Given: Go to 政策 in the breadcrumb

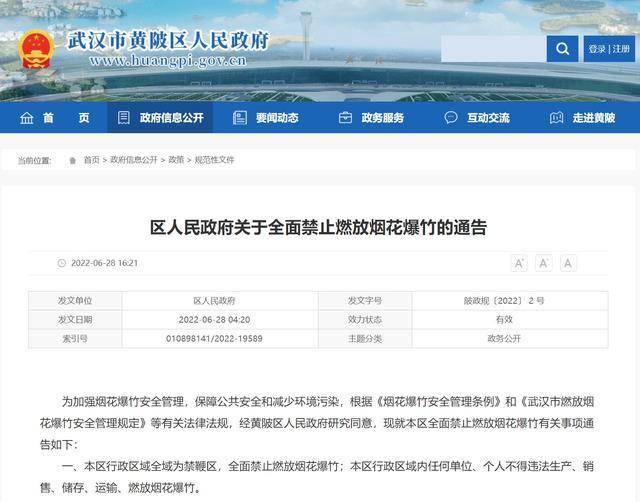Looking at the screenshot, I should coord(176,160).
